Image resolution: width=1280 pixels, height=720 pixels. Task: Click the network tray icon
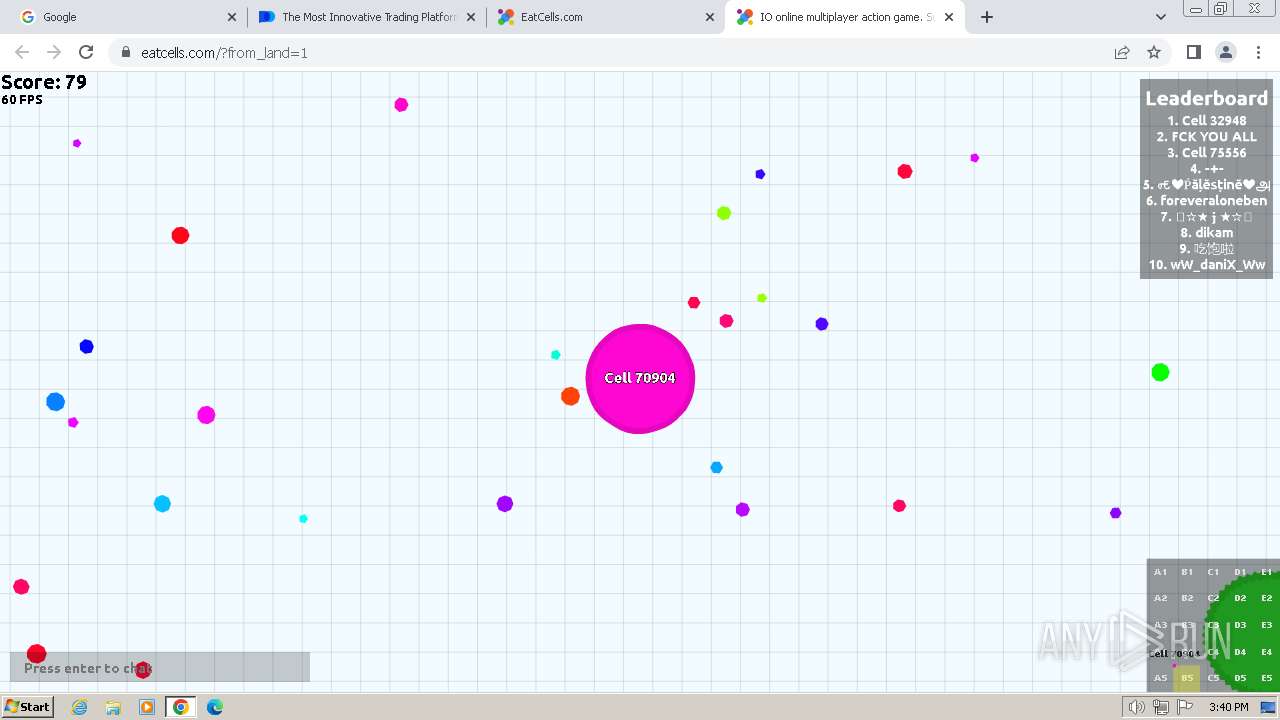1161,707
